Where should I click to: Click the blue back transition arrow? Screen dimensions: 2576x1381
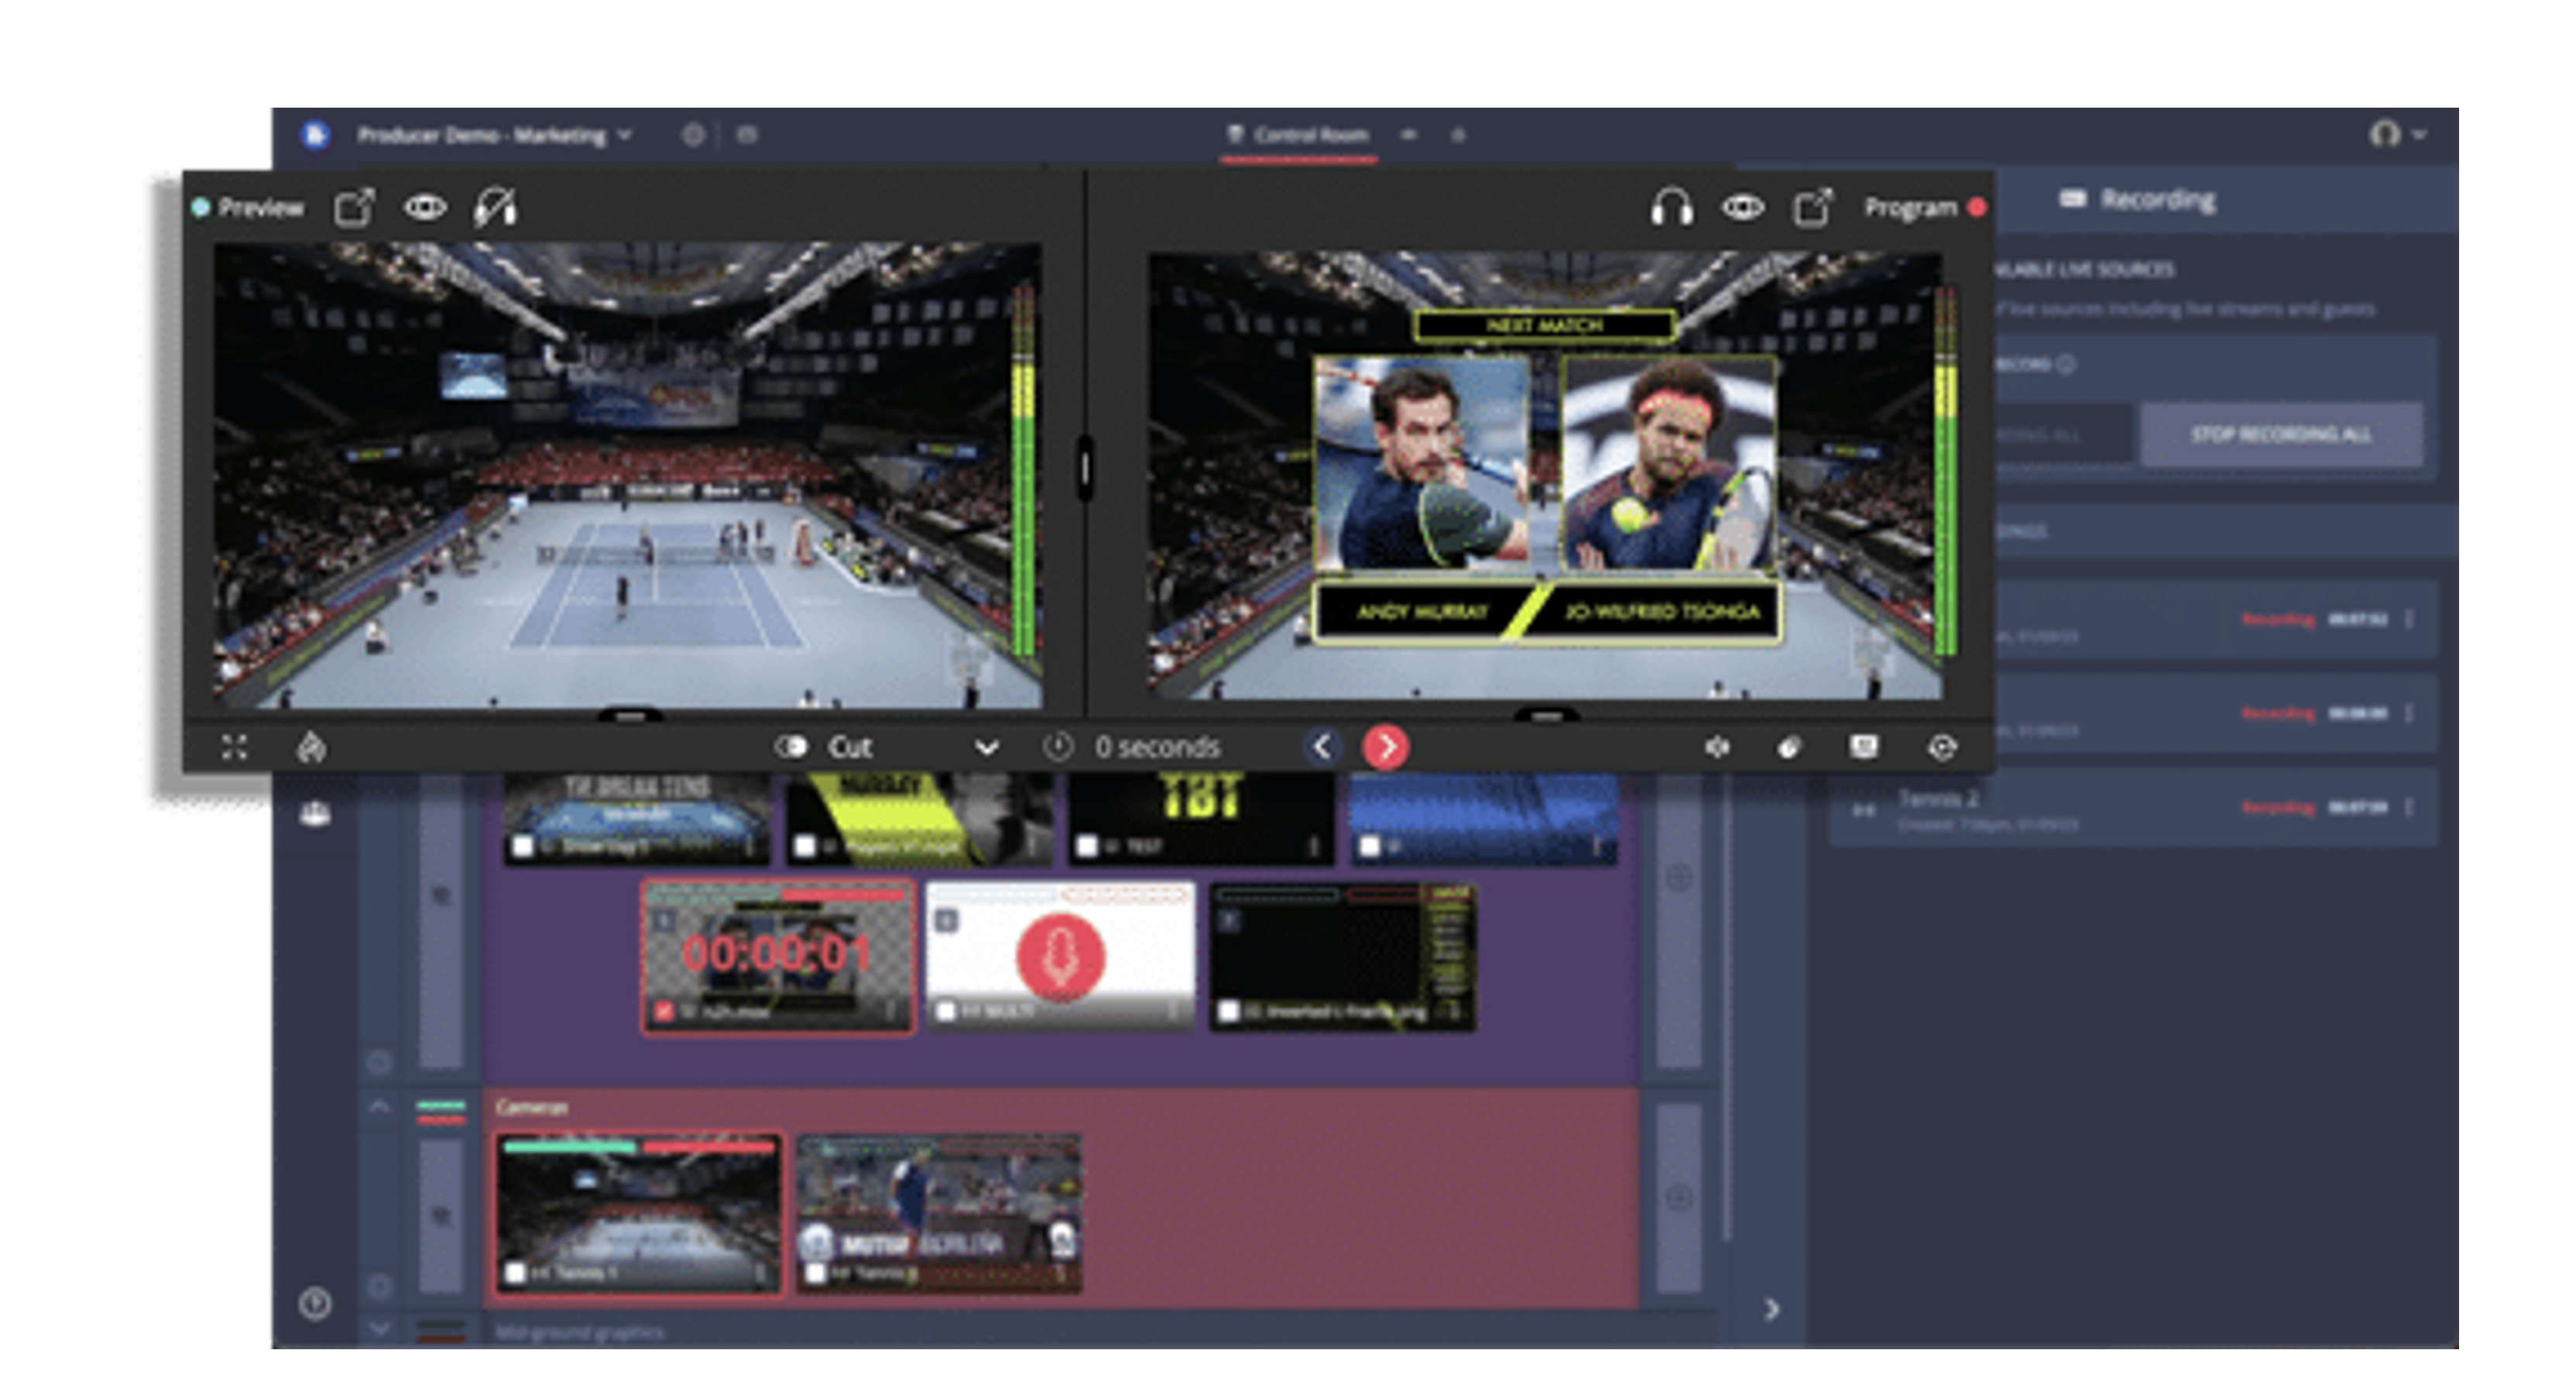coord(1322,747)
